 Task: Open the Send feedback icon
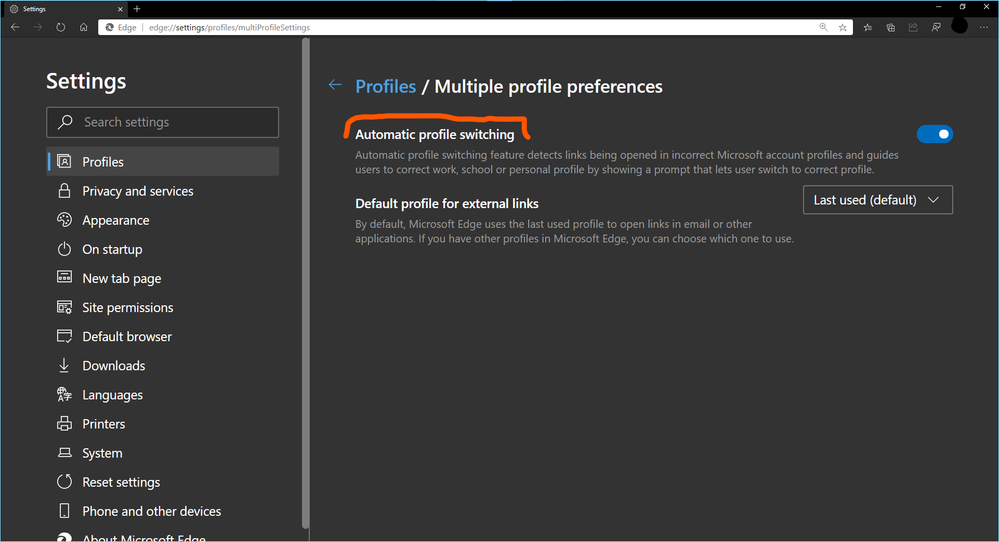click(936, 27)
